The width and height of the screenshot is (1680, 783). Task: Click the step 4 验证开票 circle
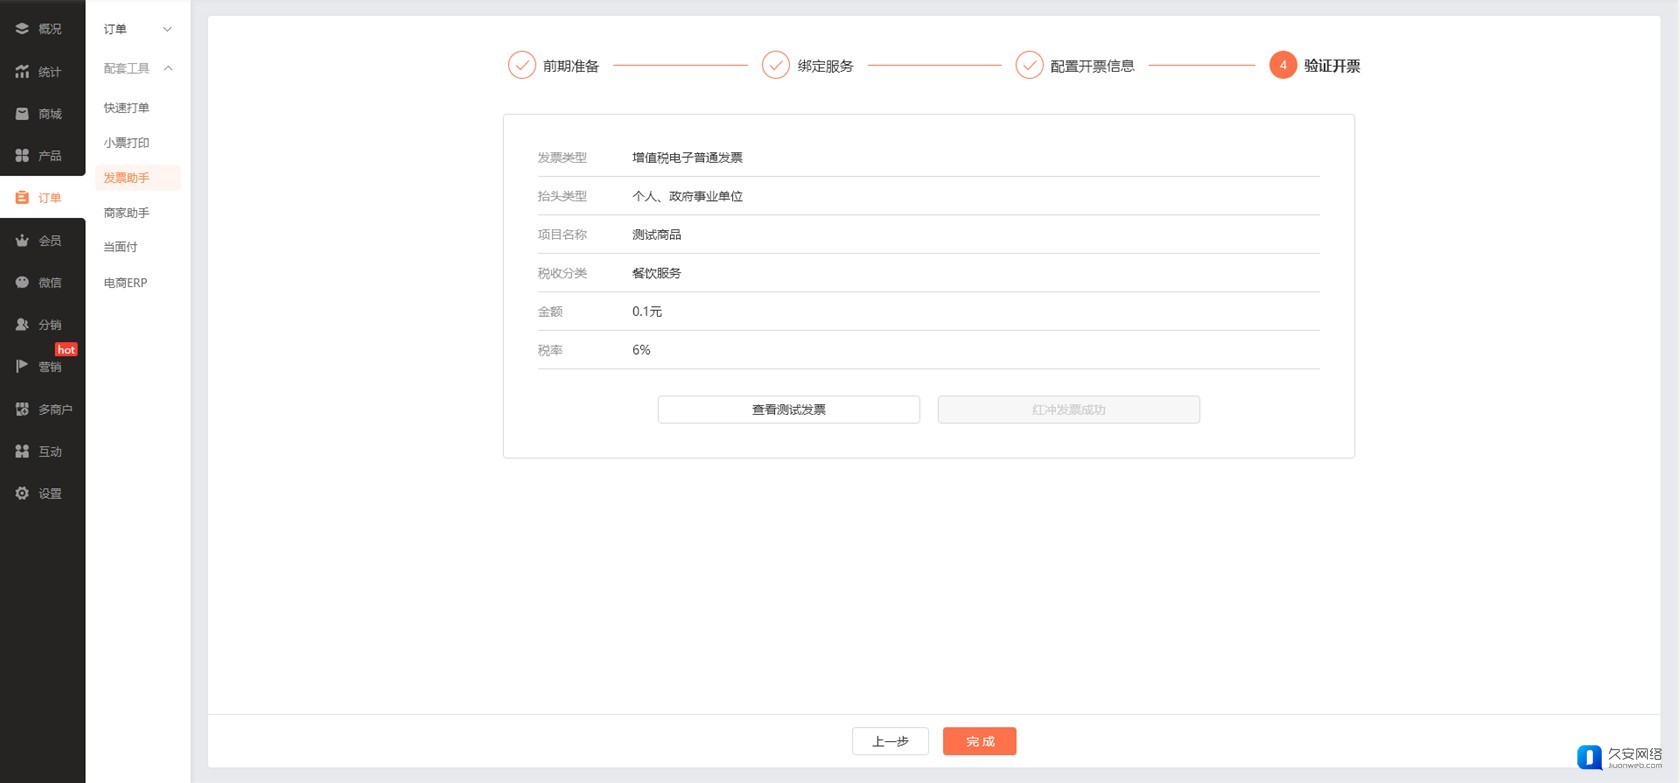point(1283,66)
